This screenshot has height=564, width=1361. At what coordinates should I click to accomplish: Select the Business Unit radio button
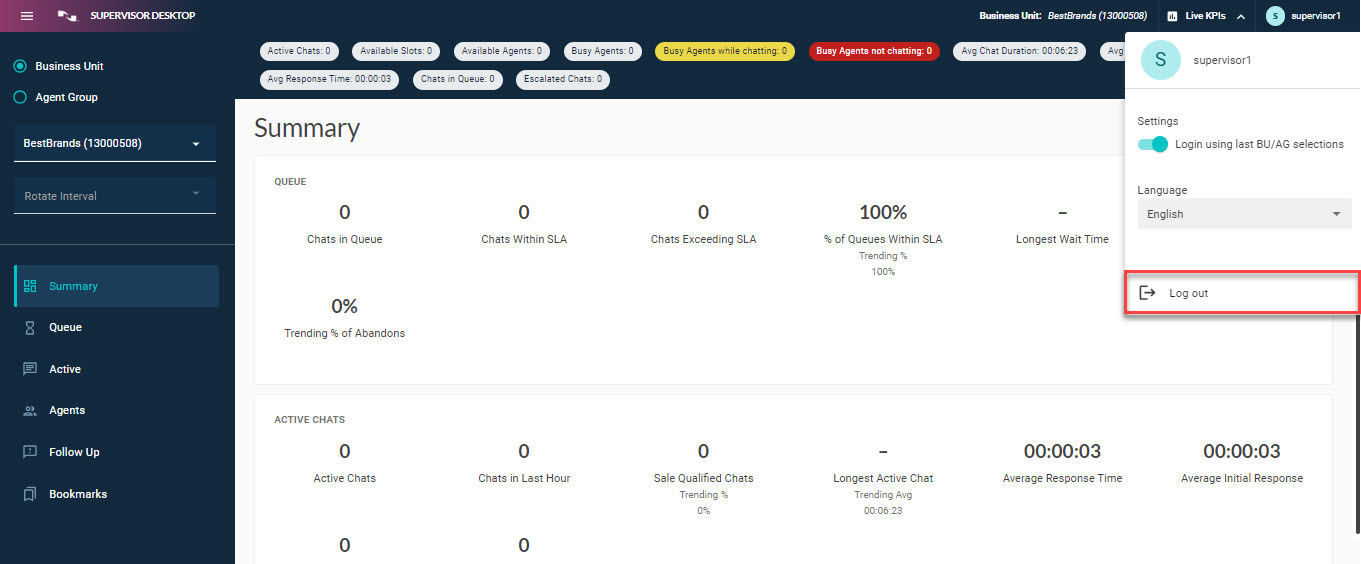coord(19,66)
